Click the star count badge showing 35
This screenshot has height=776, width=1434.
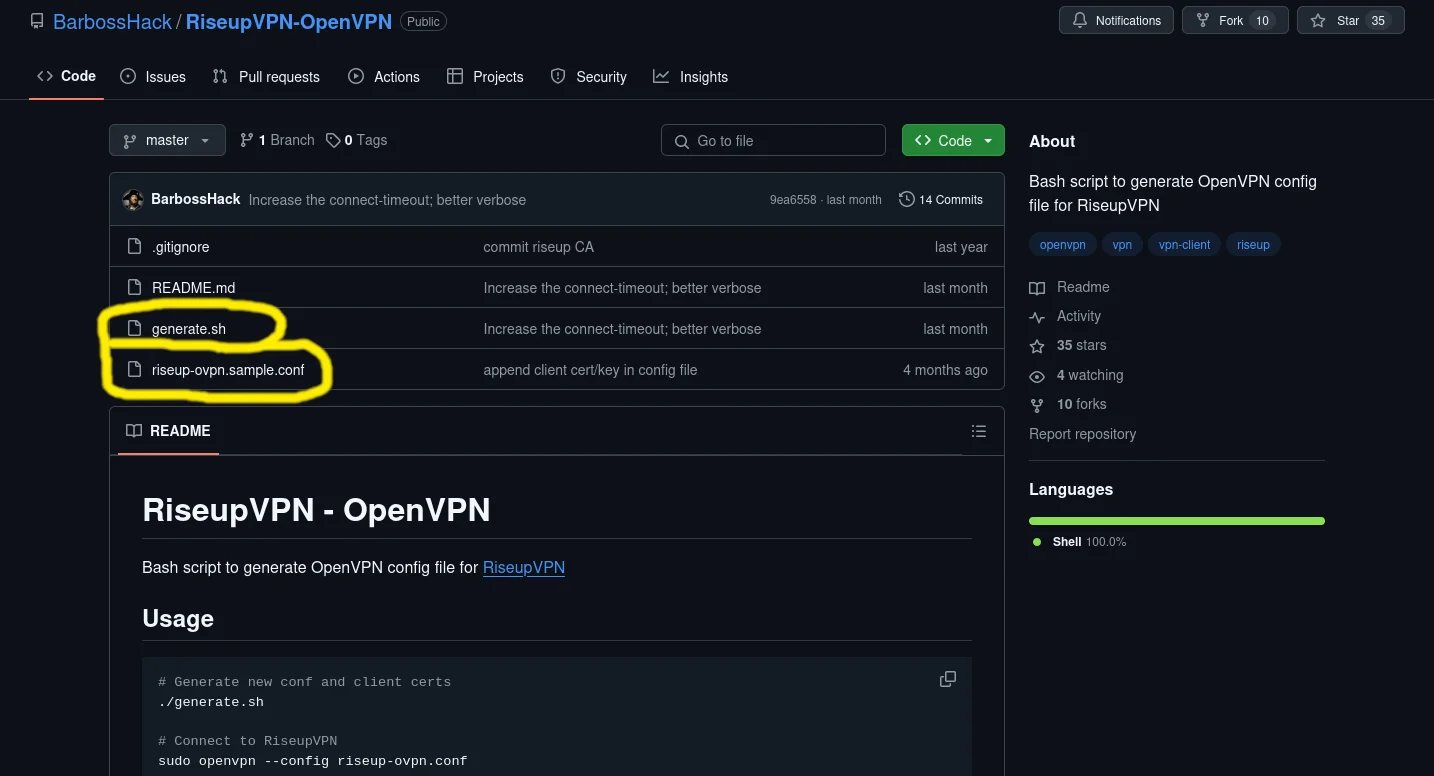pyautogui.click(x=1379, y=20)
